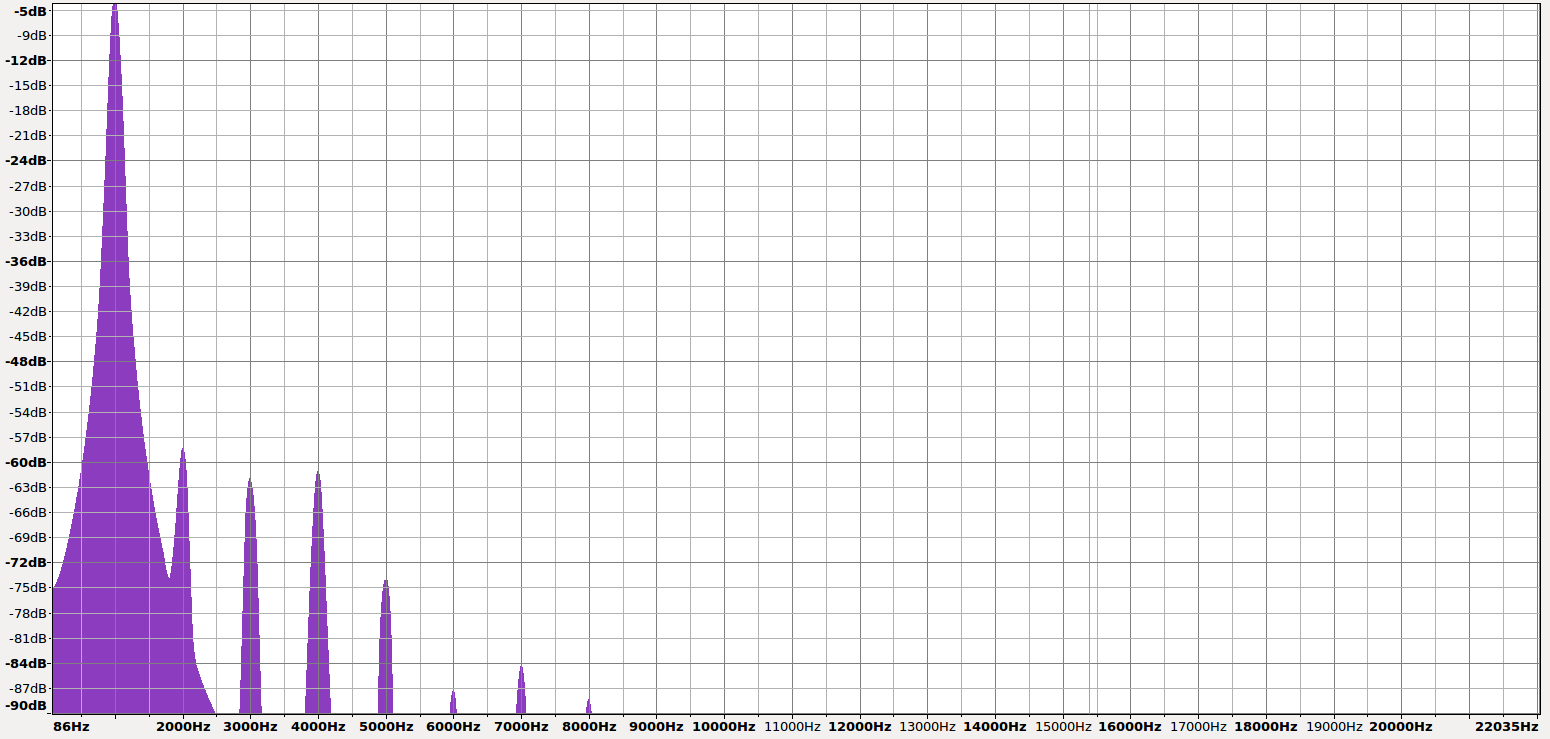Click the bold -48dB label
This screenshot has width=1550, height=739.
pyautogui.click(x=27, y=361)
